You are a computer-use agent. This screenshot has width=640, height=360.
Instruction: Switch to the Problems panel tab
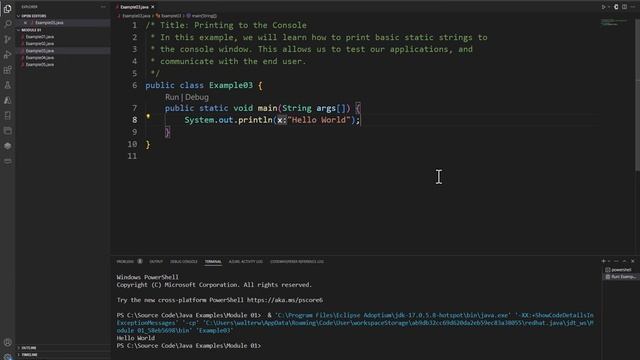pos(125,262)
